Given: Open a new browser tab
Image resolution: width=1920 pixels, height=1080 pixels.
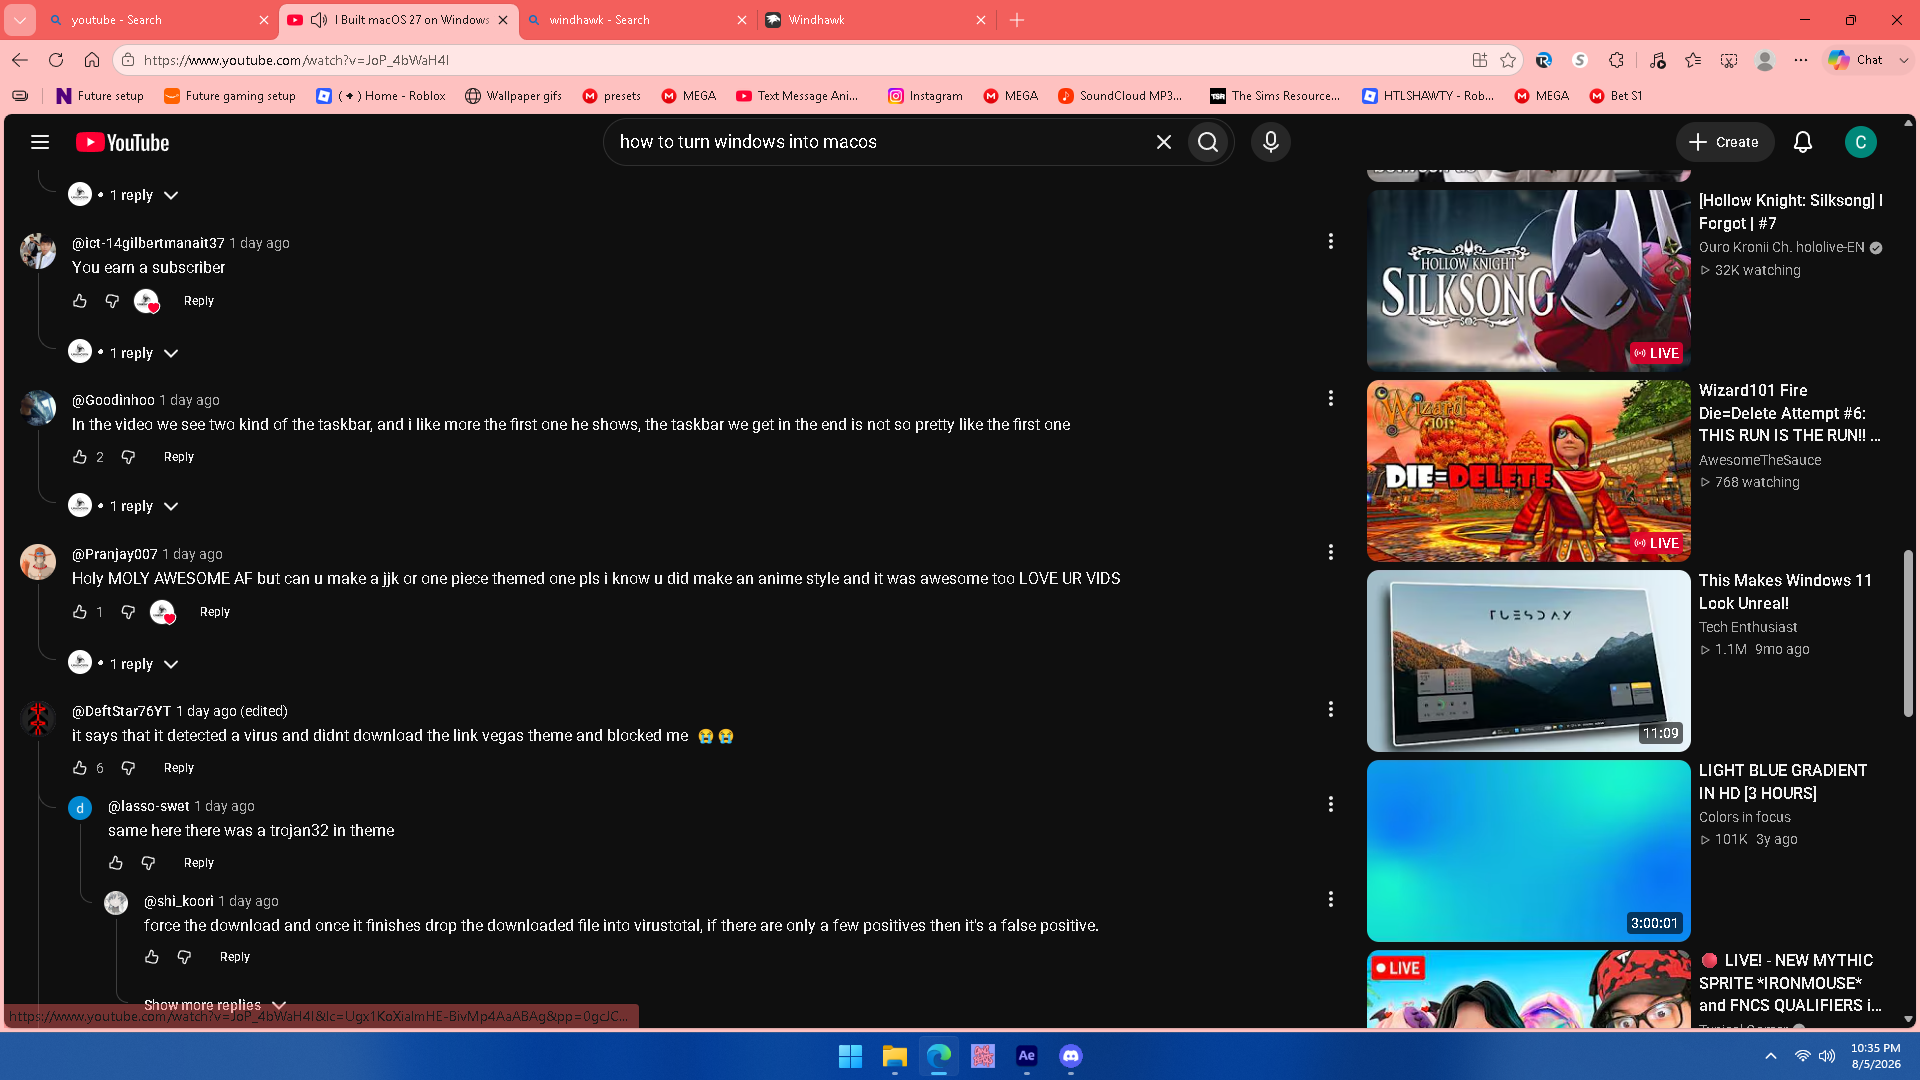Looking at the screenshot, I should click(1017, 20).
